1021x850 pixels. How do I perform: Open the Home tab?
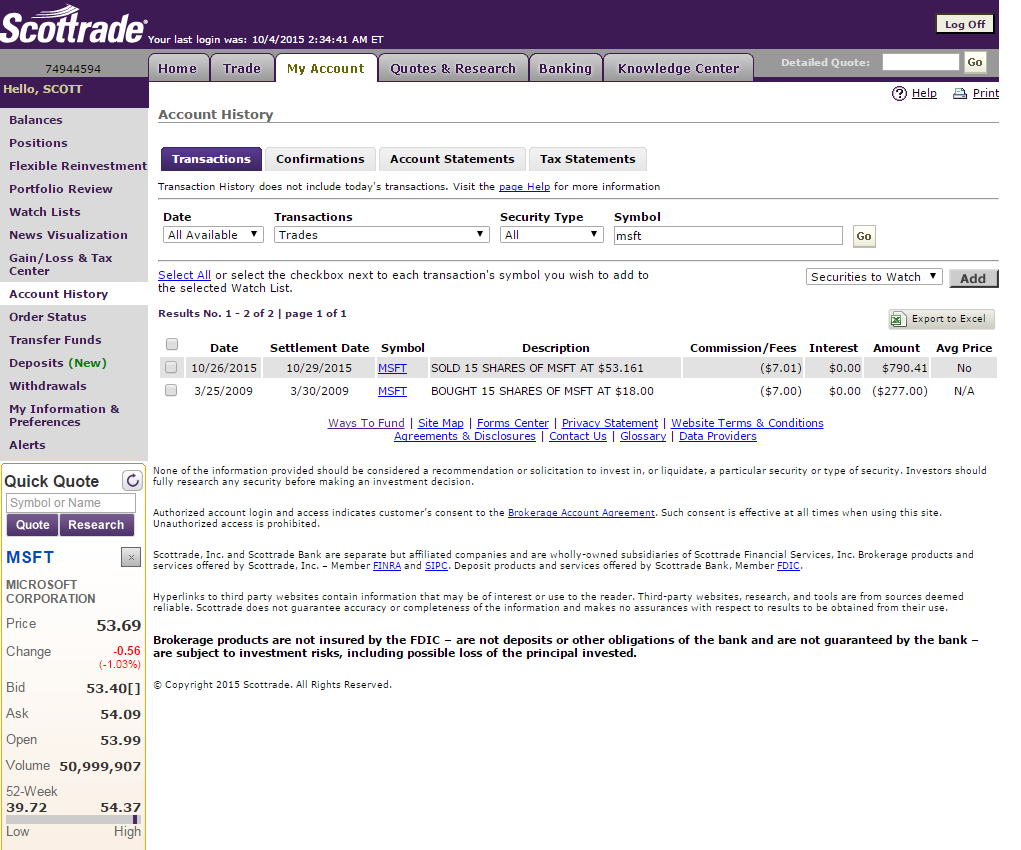point(177,68)
